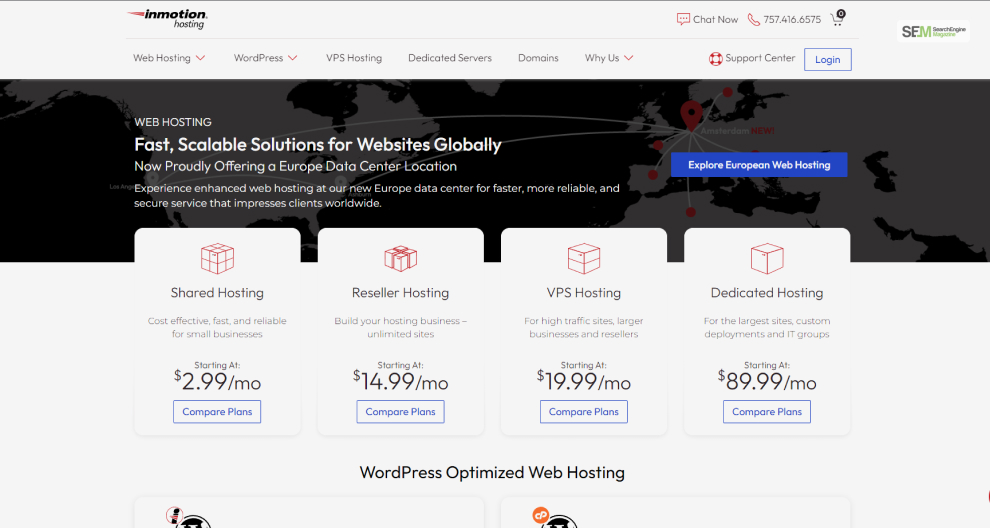Click Explore European Web Hosting button

[x=759, y=165]
